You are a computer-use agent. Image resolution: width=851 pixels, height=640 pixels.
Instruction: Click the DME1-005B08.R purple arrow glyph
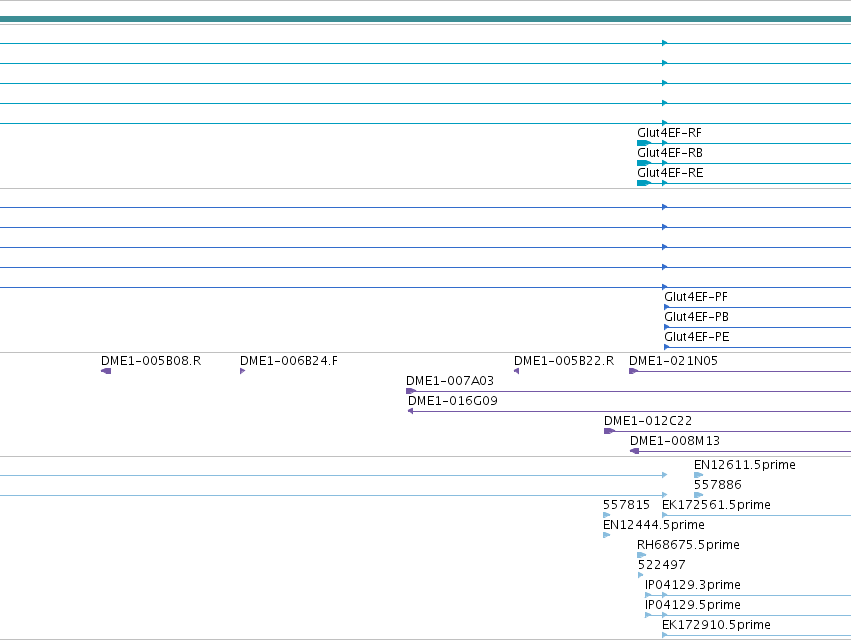[106, 371]
